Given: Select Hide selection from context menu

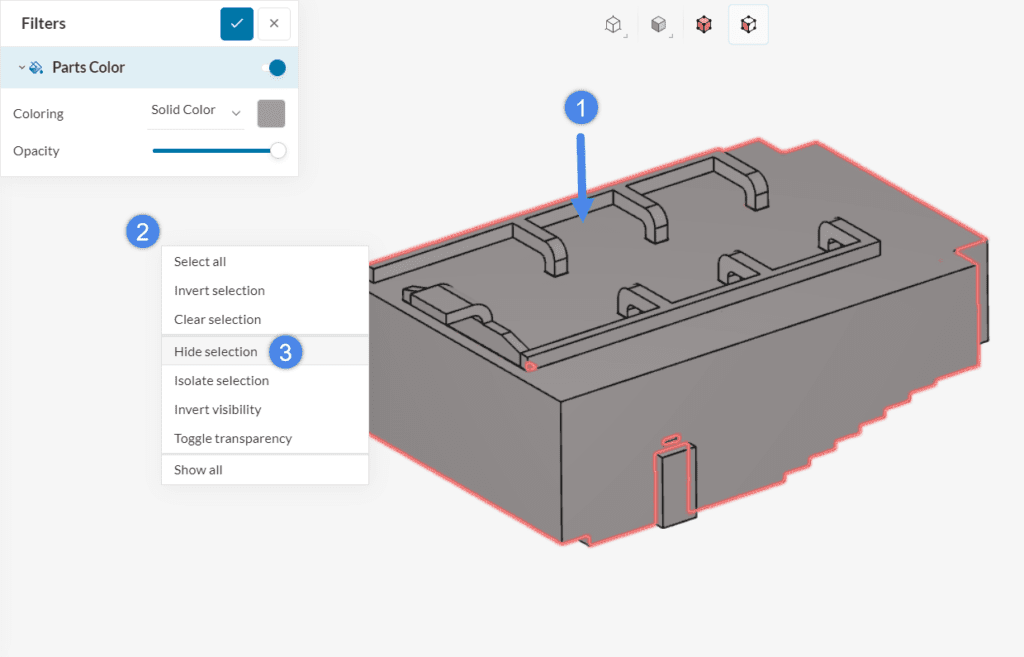Looking at the screenshot, I should 215,351.
